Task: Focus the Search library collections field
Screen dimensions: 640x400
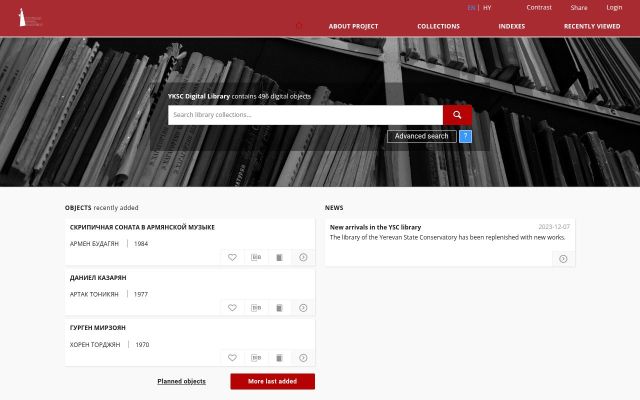Action: (x=305, y=115)
